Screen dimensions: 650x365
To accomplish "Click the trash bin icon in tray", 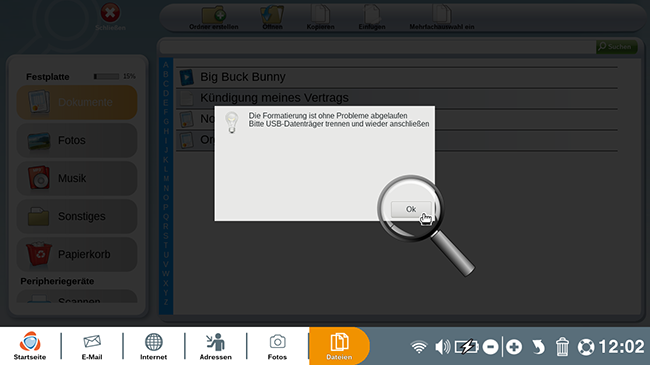I will (x=562, y=347).
